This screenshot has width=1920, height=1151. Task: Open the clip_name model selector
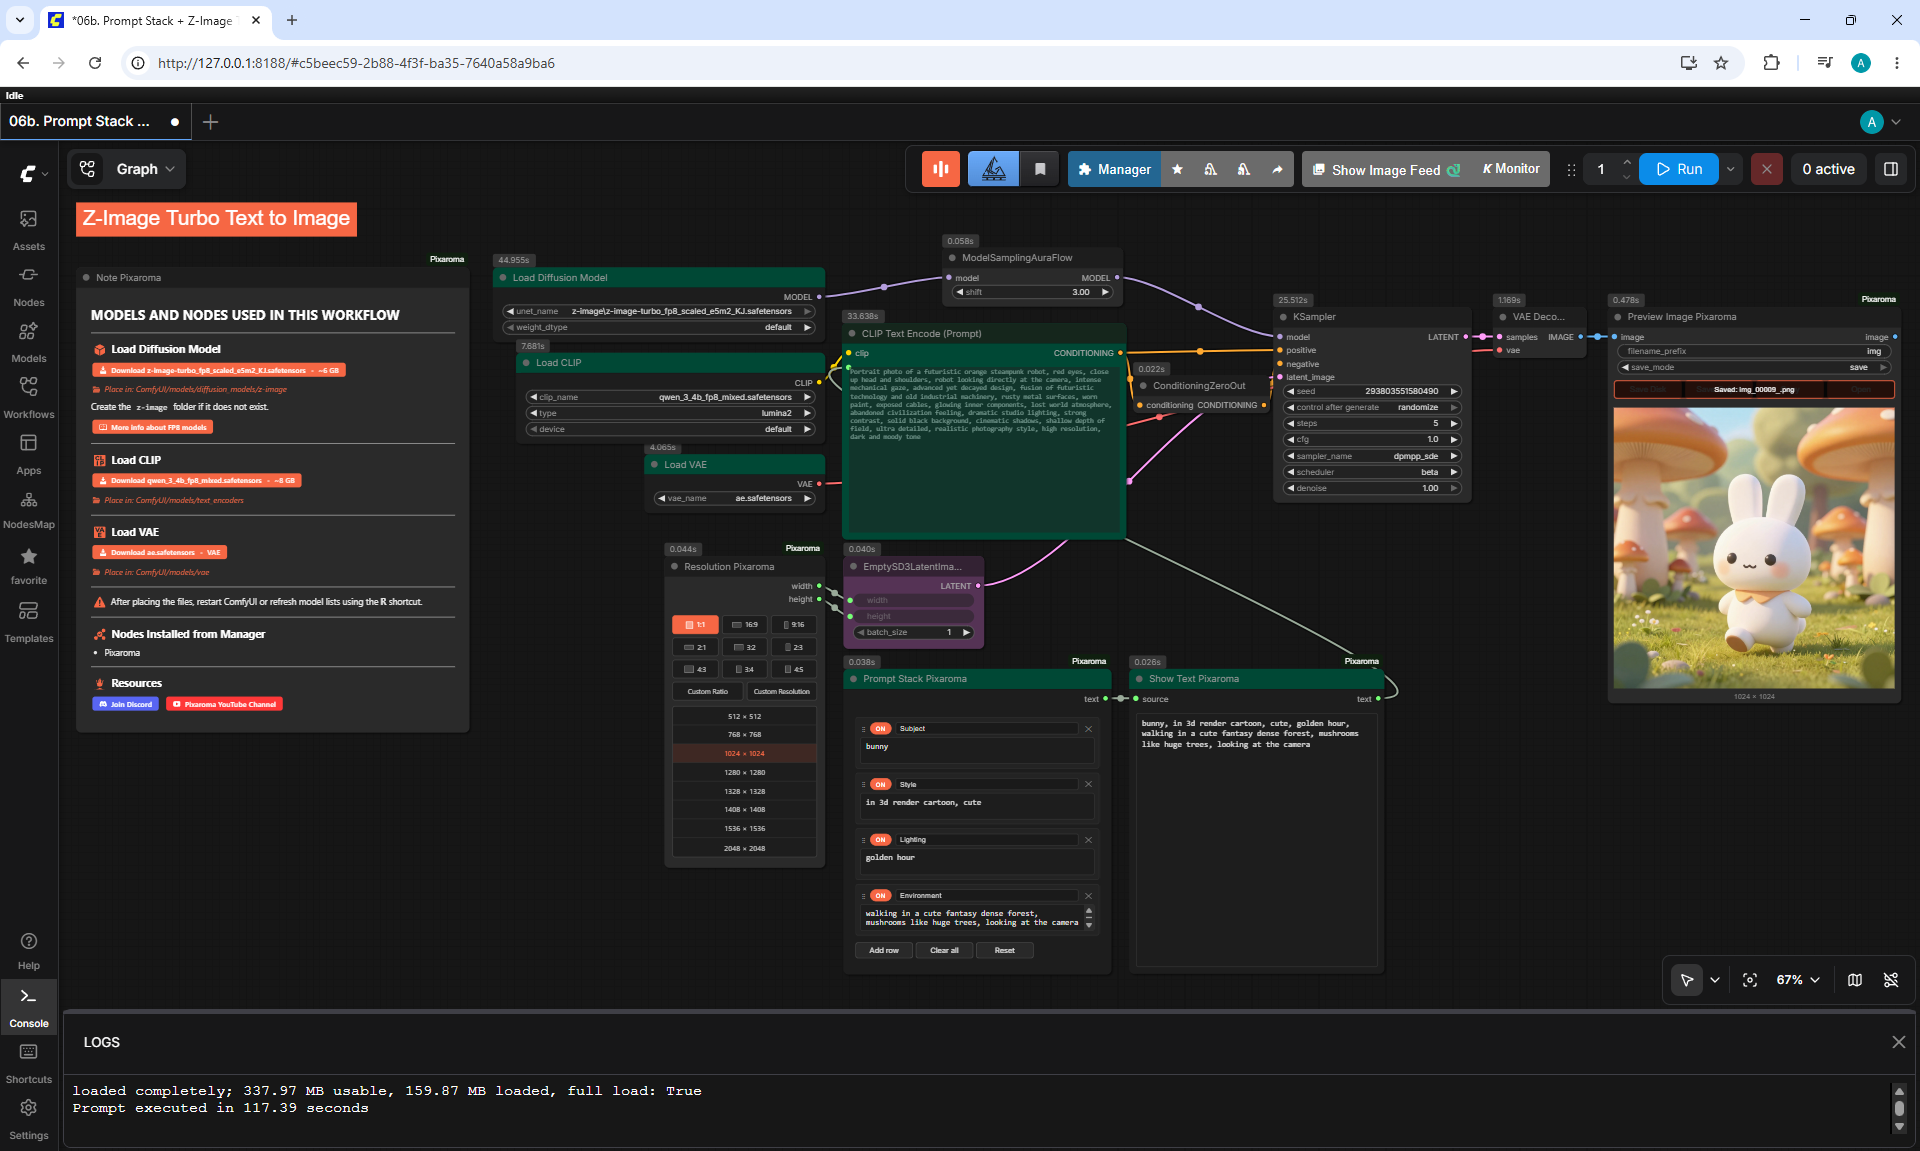(x=670, y=397)
